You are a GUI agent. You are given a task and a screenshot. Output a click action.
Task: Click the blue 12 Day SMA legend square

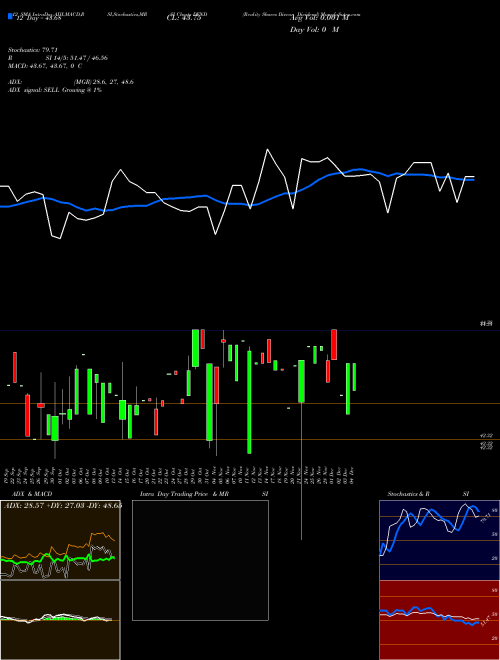(x=10, y=16)
